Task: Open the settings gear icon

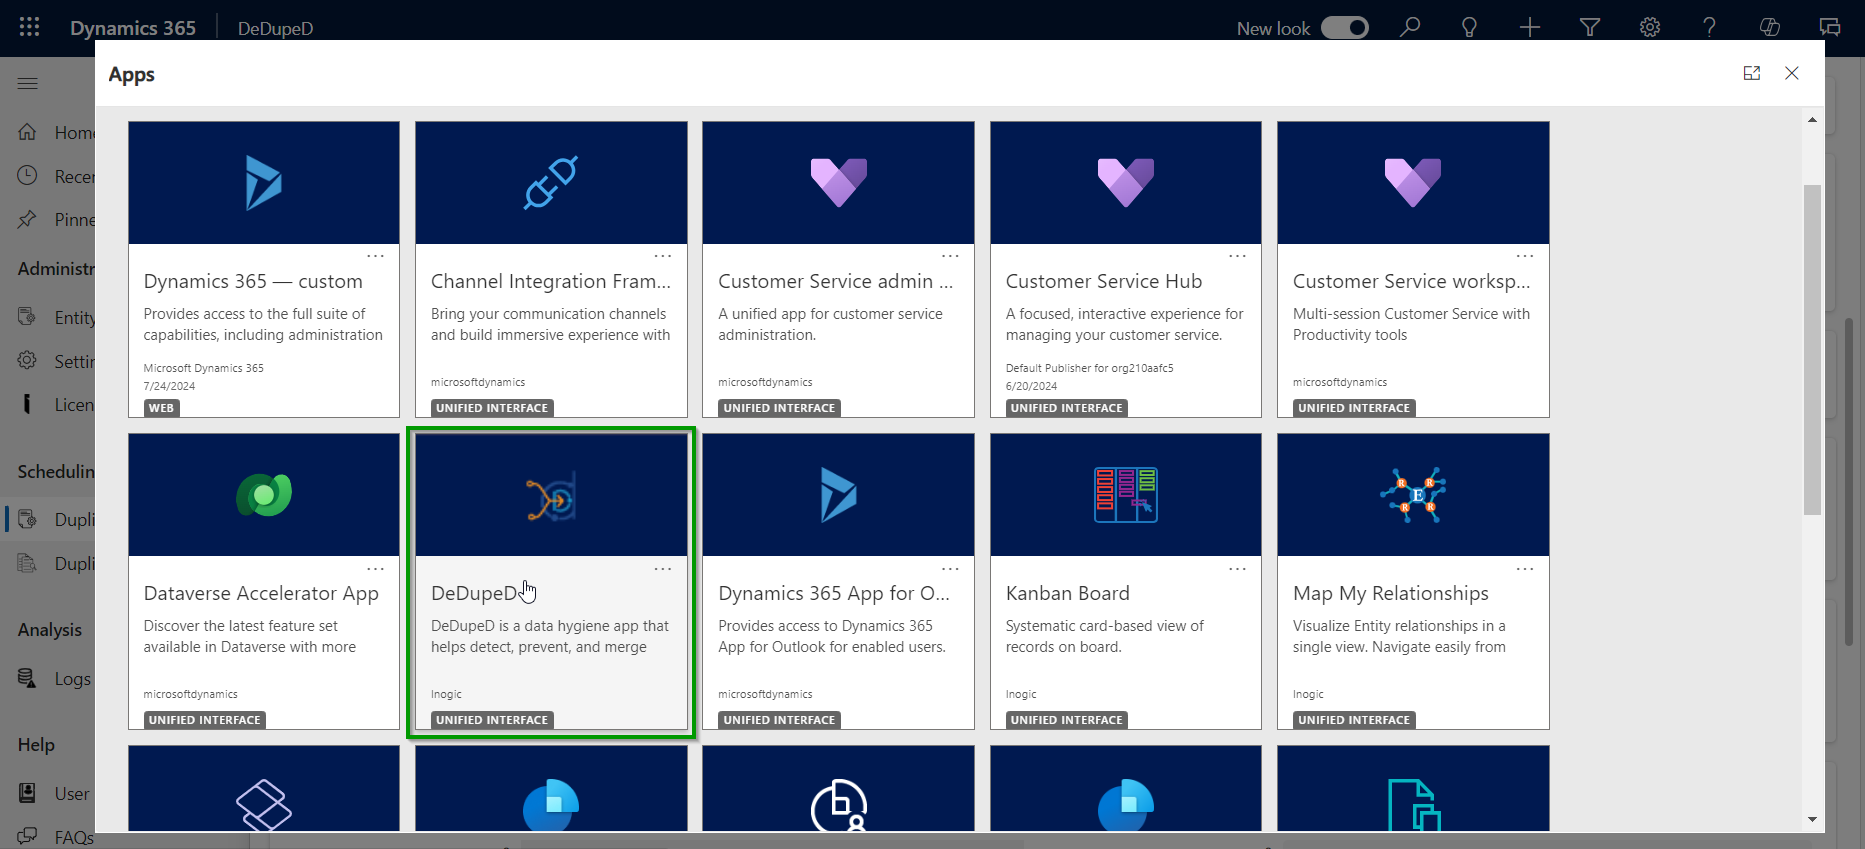Action: click(x=1649, y=28)
